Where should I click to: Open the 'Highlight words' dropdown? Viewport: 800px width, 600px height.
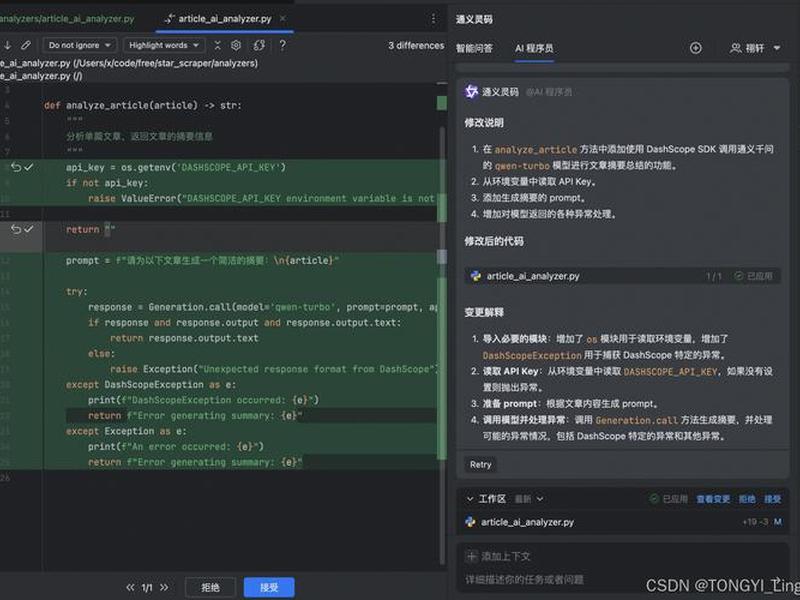pos(164,45)
